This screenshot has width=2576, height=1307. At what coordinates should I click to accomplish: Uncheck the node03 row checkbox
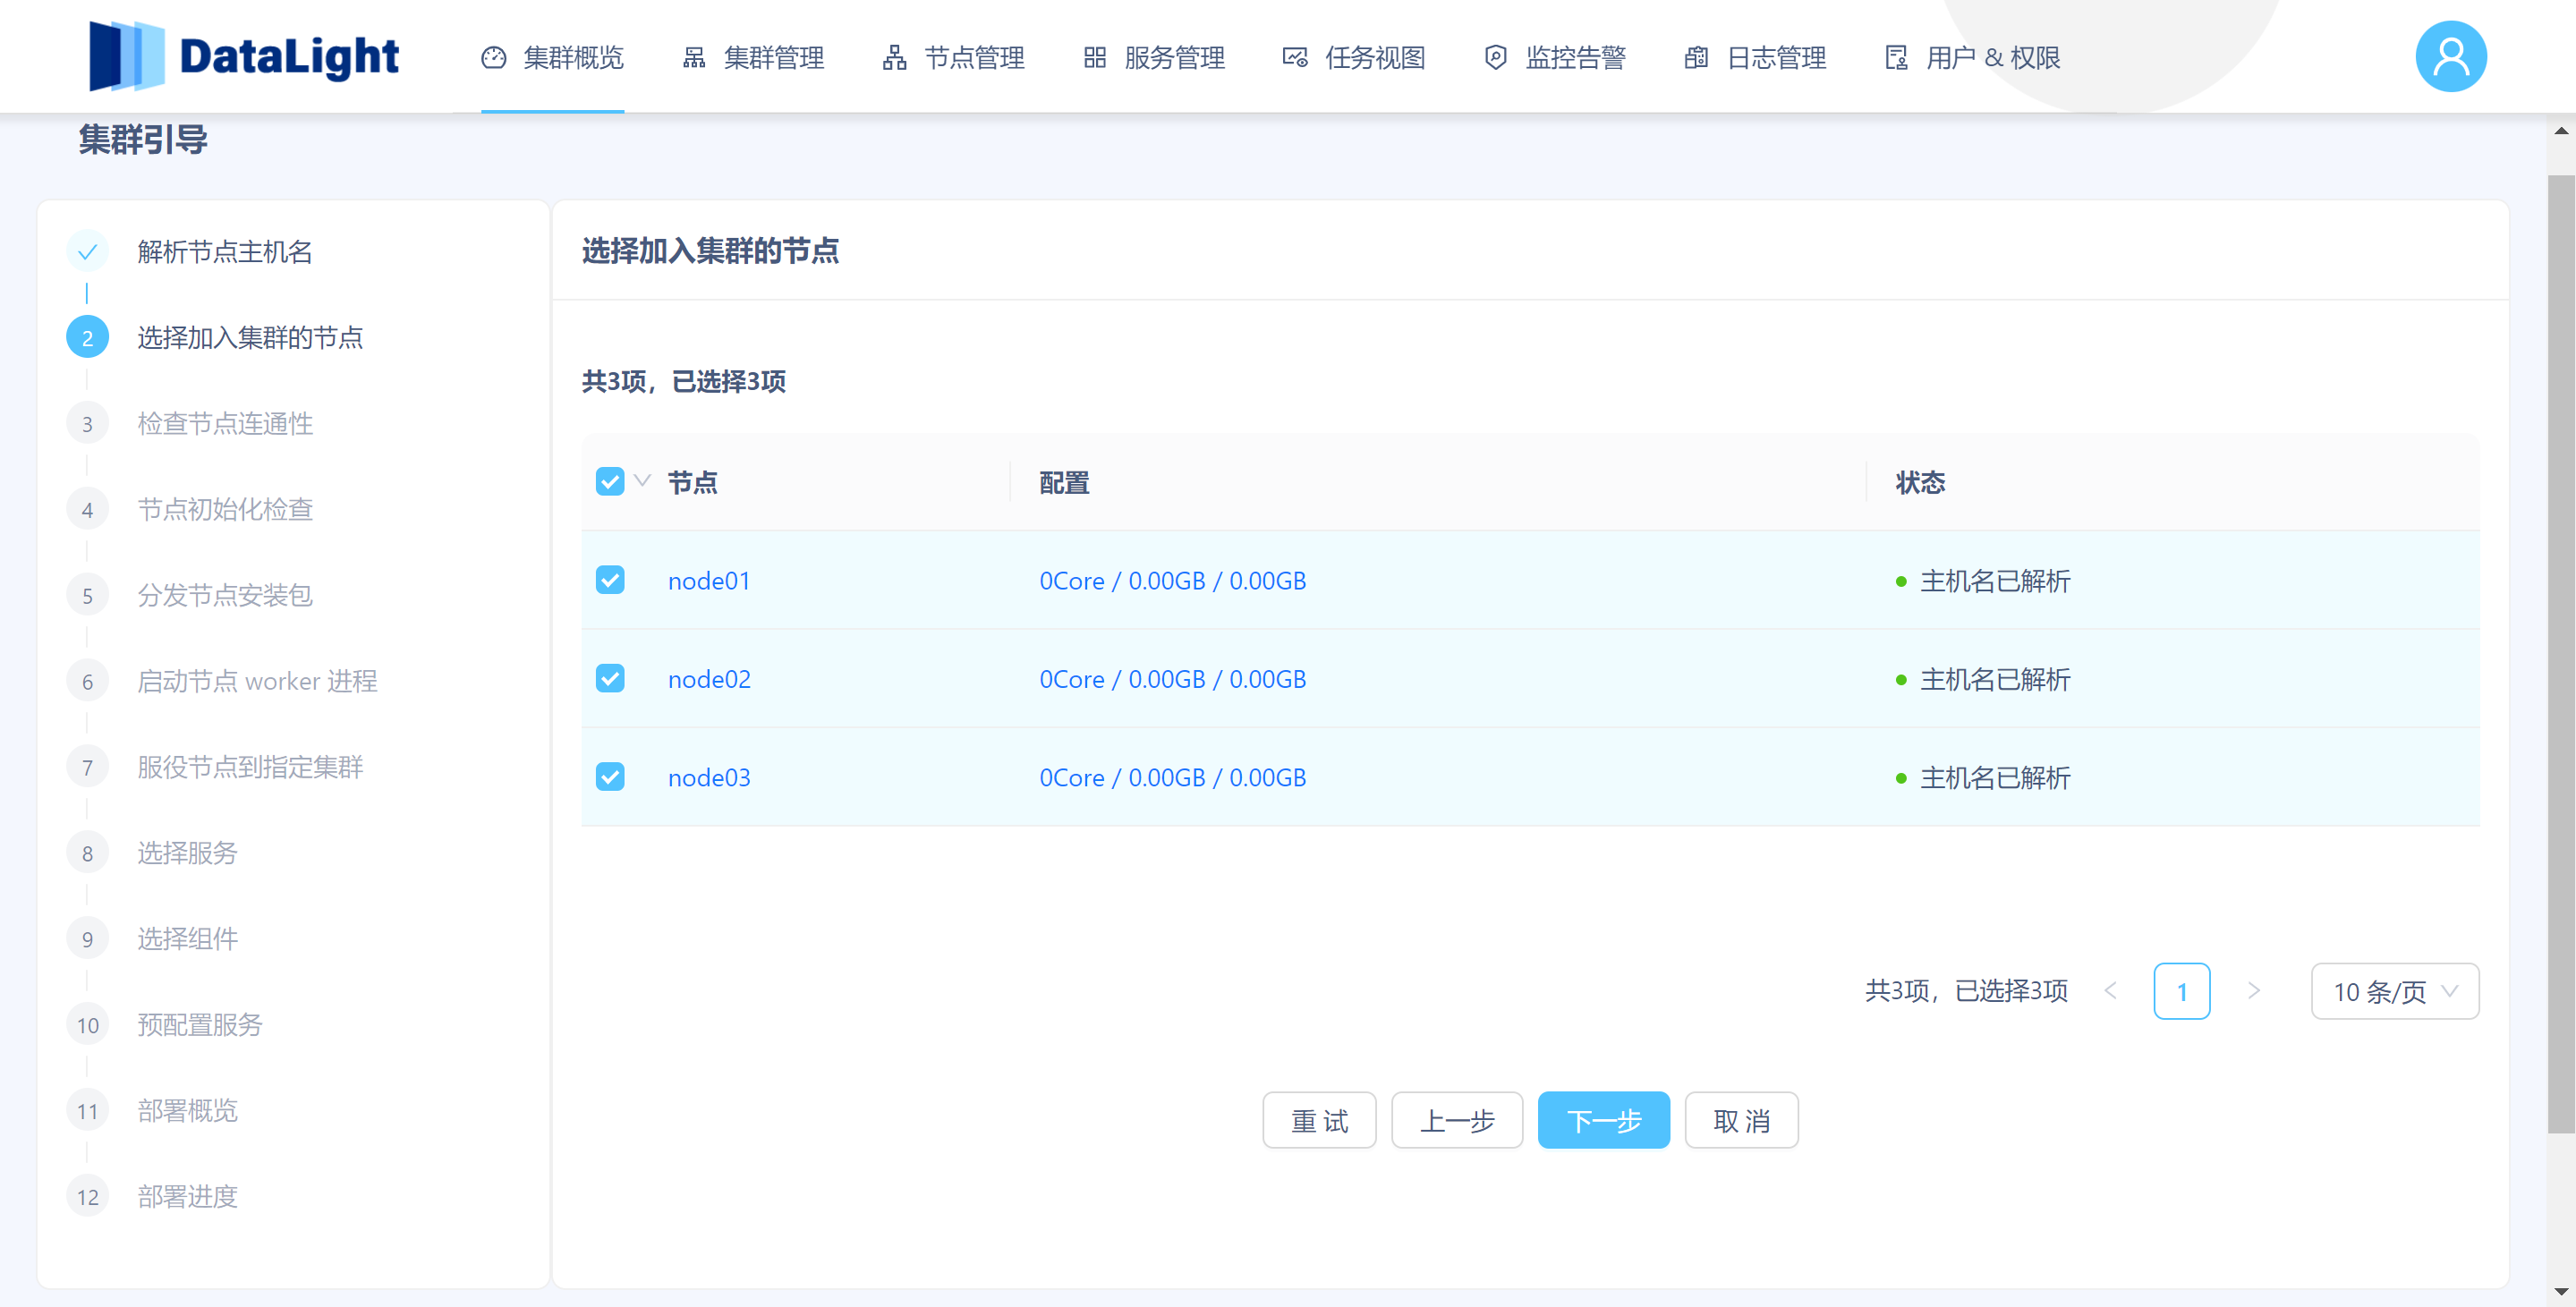[x=610, y=777]
